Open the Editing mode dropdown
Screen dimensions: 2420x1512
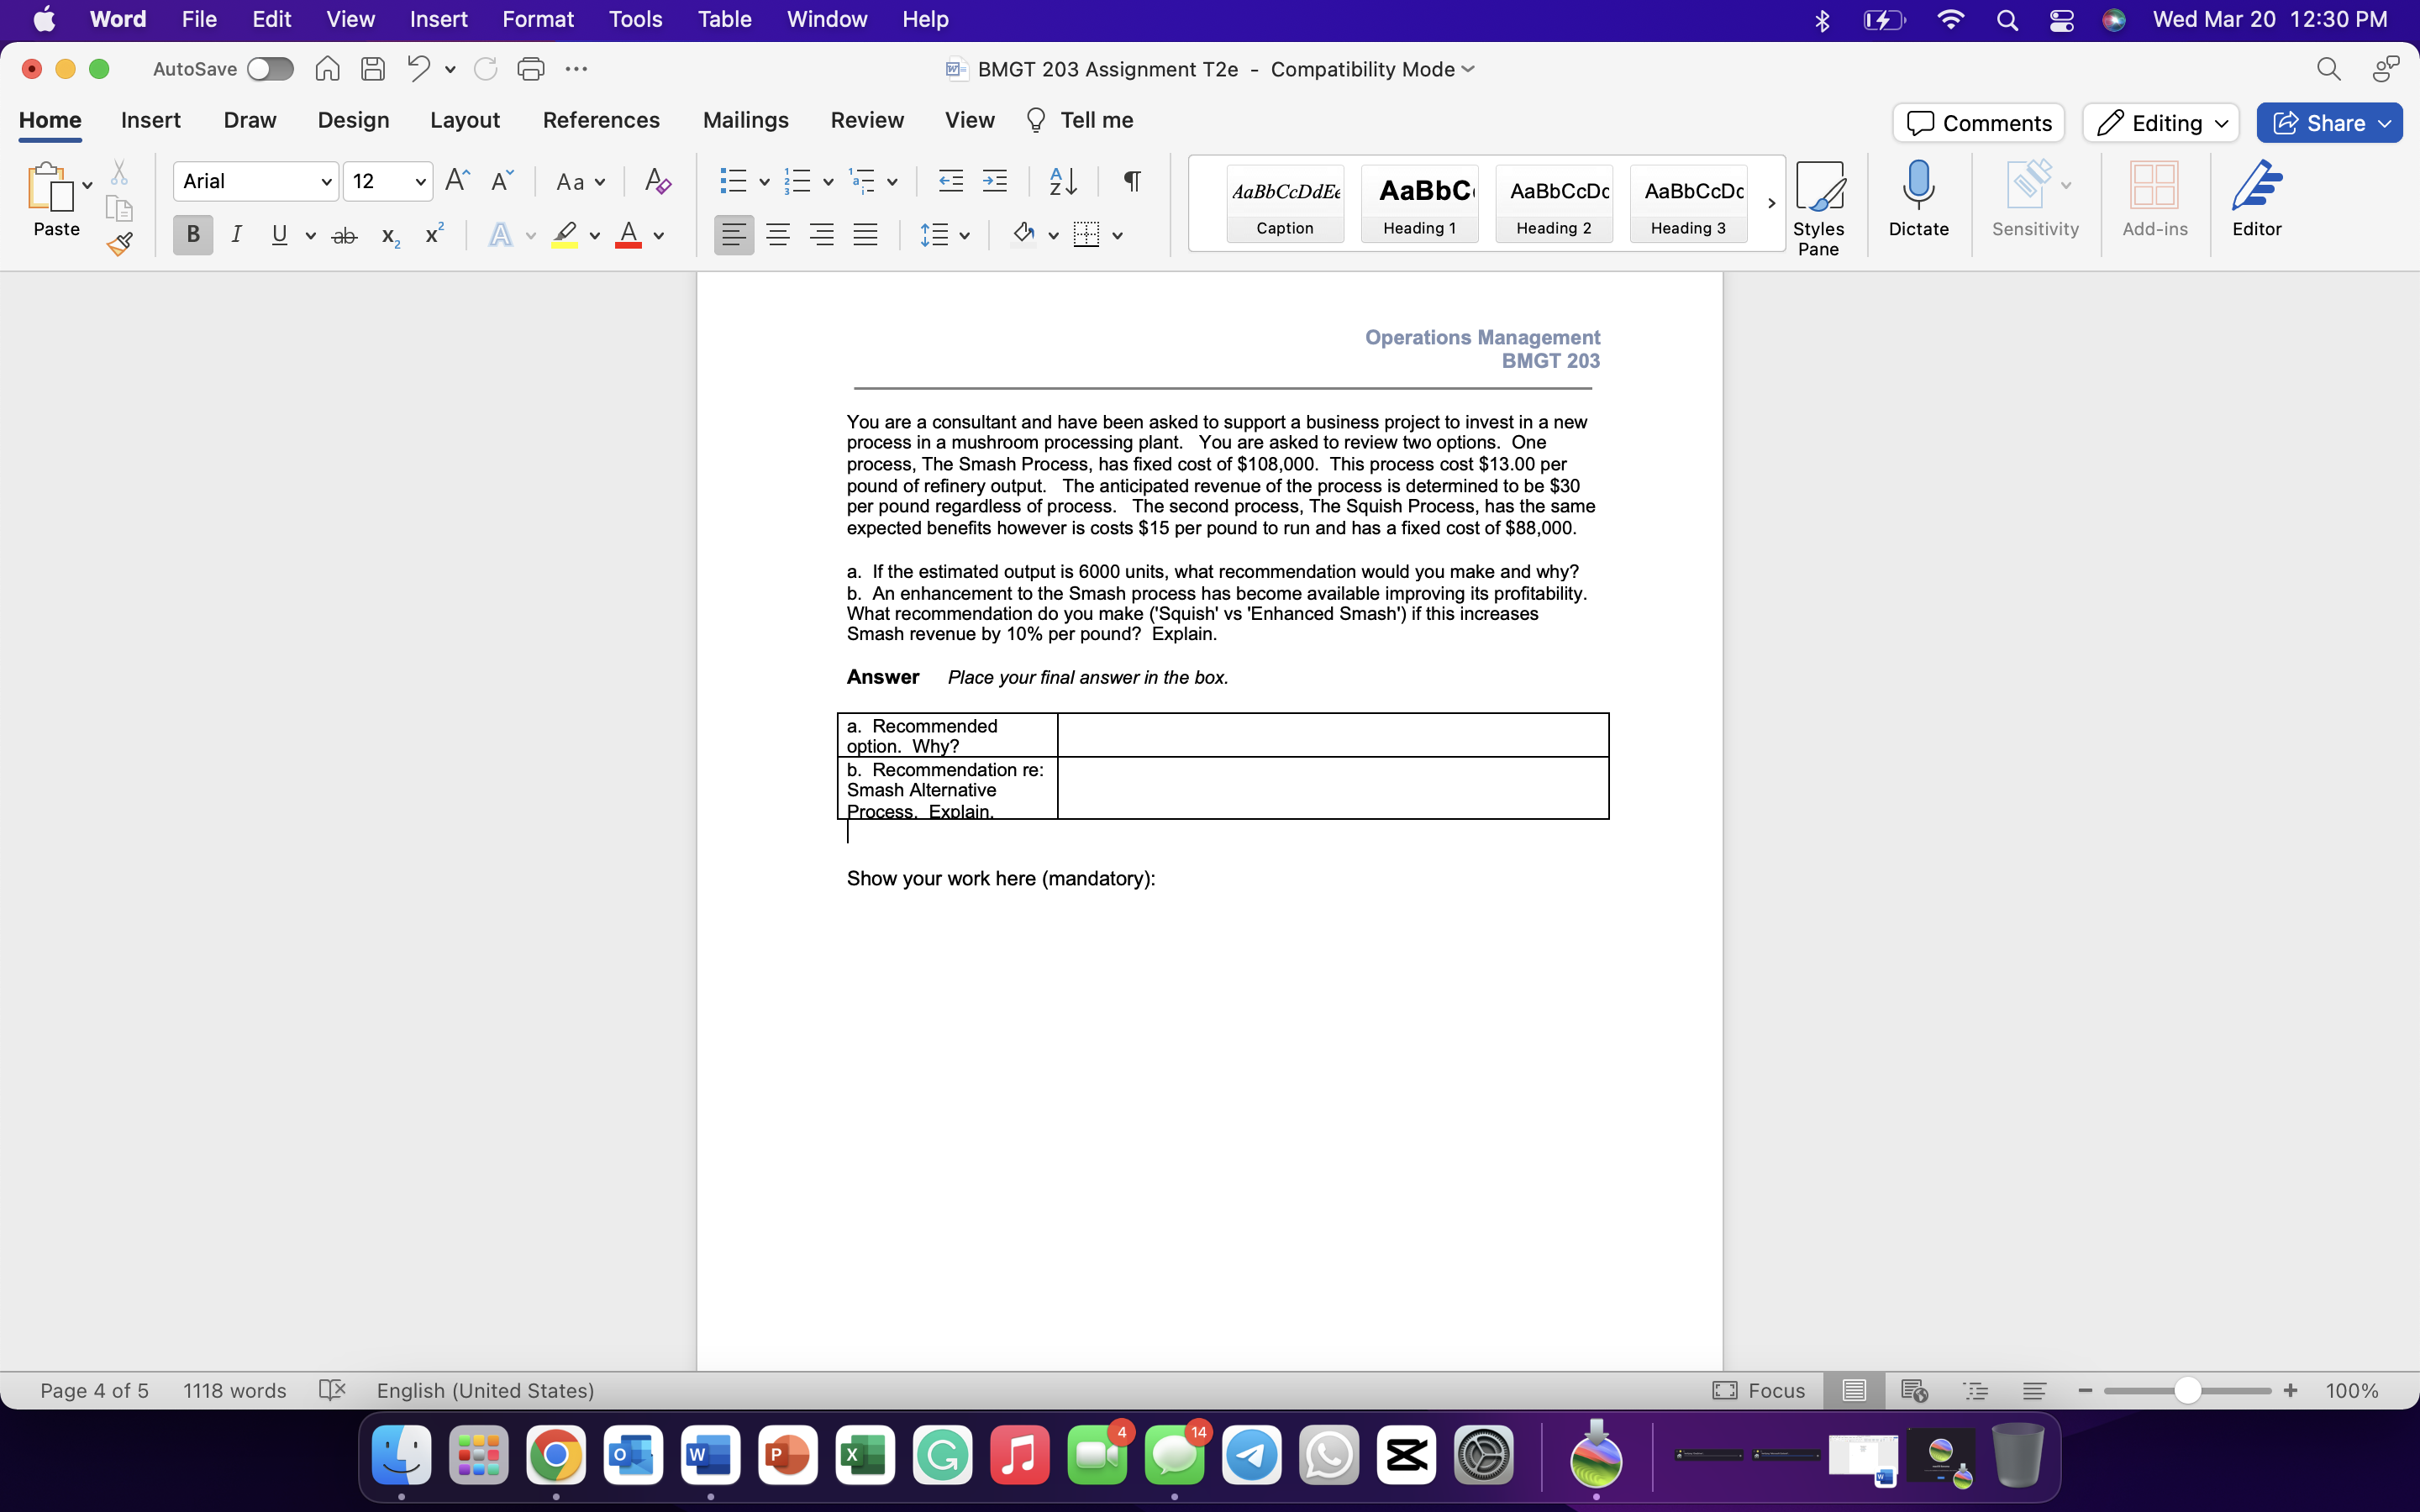tap(2161, 123)
